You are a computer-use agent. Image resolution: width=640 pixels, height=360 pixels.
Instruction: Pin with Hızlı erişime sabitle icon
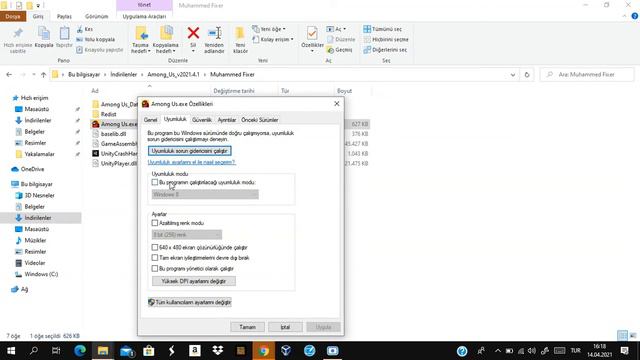tap(18, 33)
